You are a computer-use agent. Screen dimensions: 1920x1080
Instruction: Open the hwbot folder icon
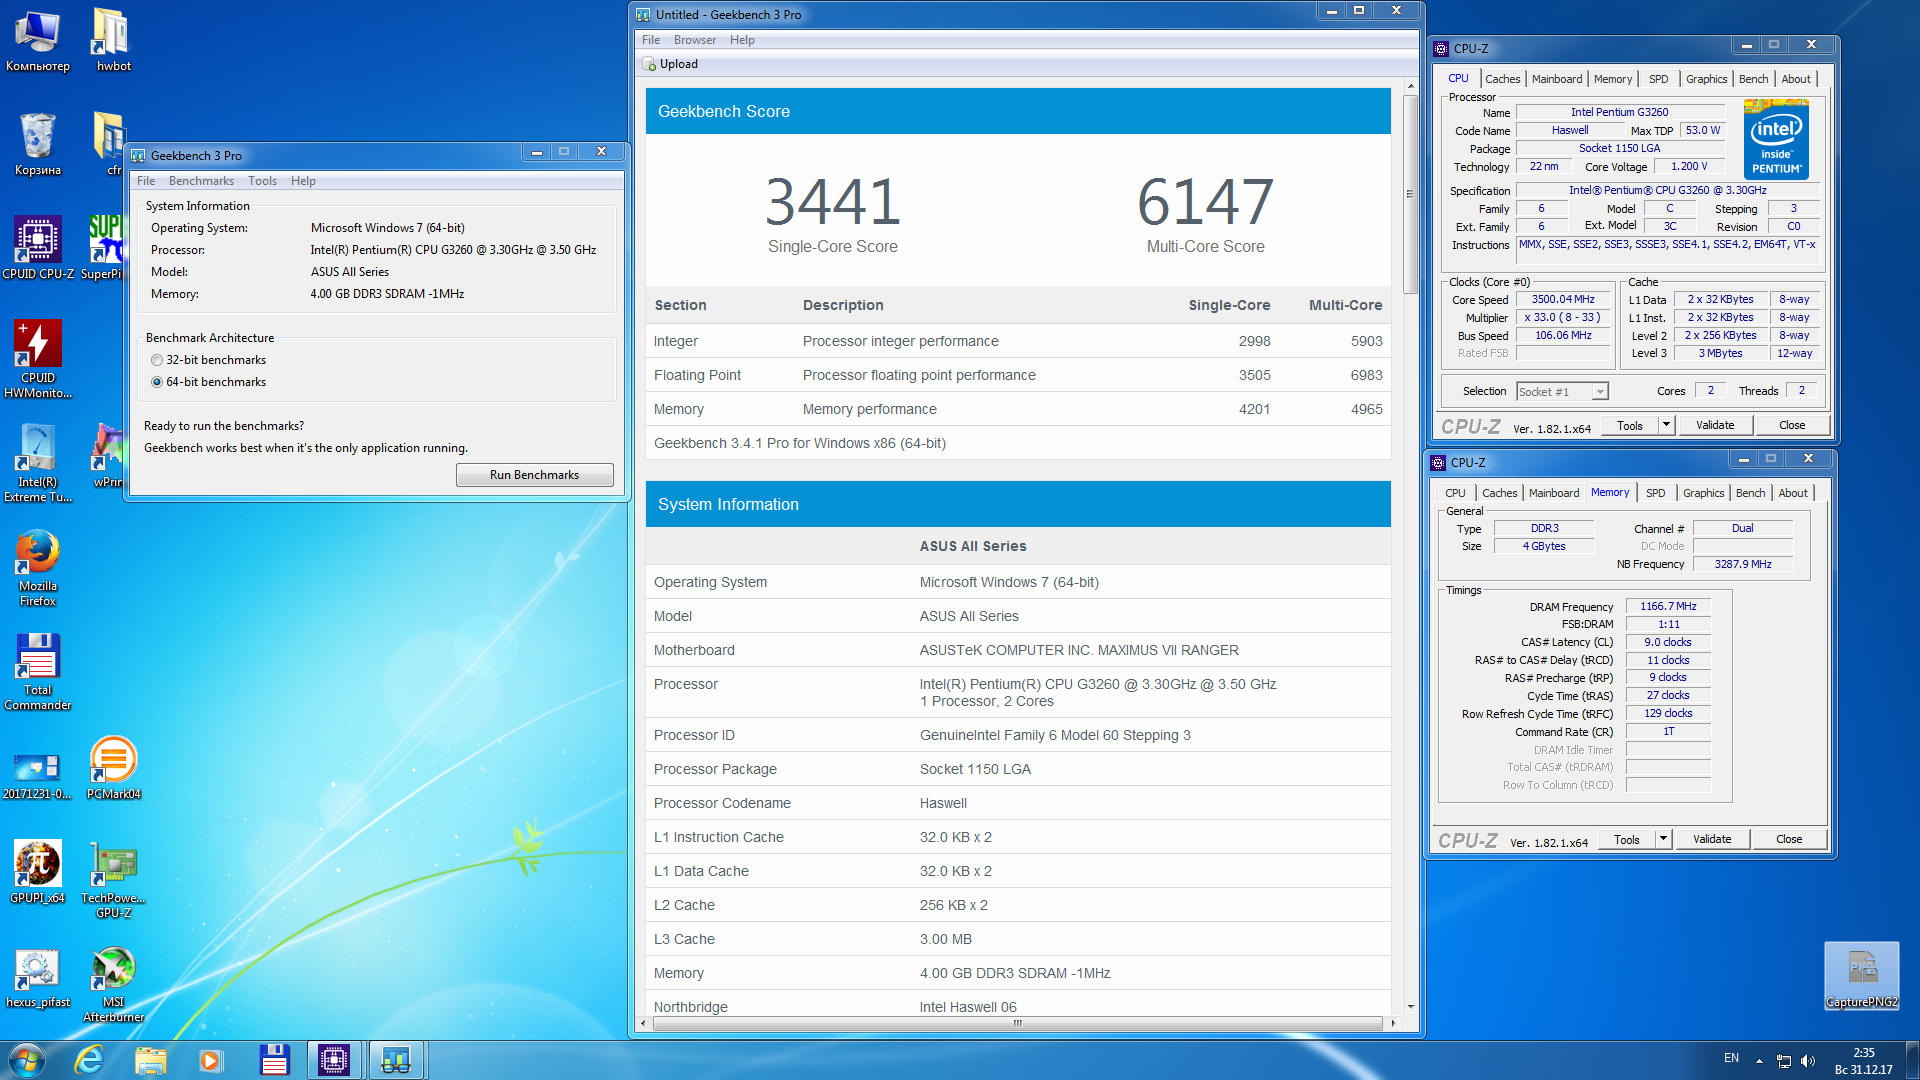(x=113, y=40)
